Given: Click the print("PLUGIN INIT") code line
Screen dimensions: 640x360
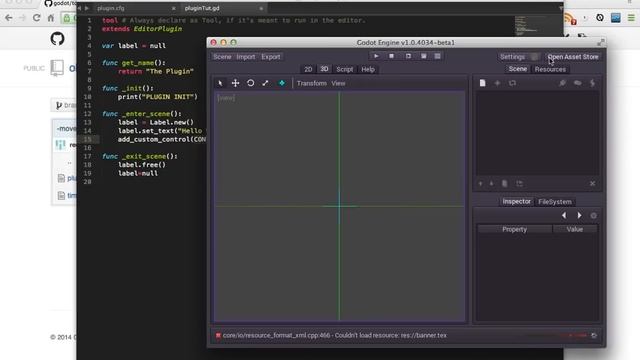Looking at the screenshot, I should click(158, 97).
